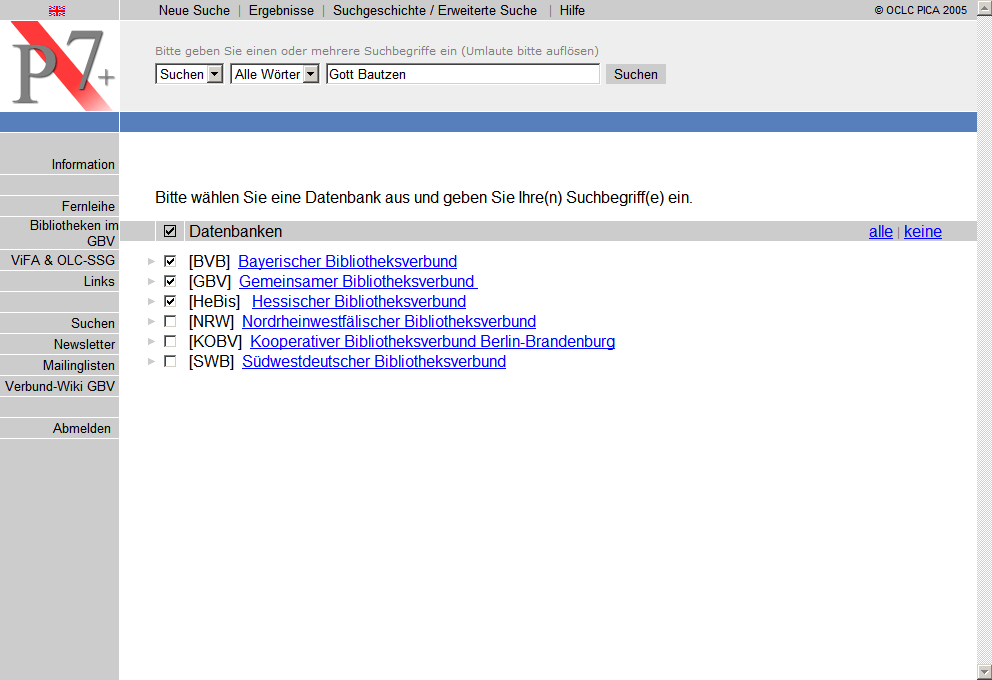Open Suchgeschichte / Erweiterte Suche menu
This screenshot has height=680, width=992.
tap(434, 10)
